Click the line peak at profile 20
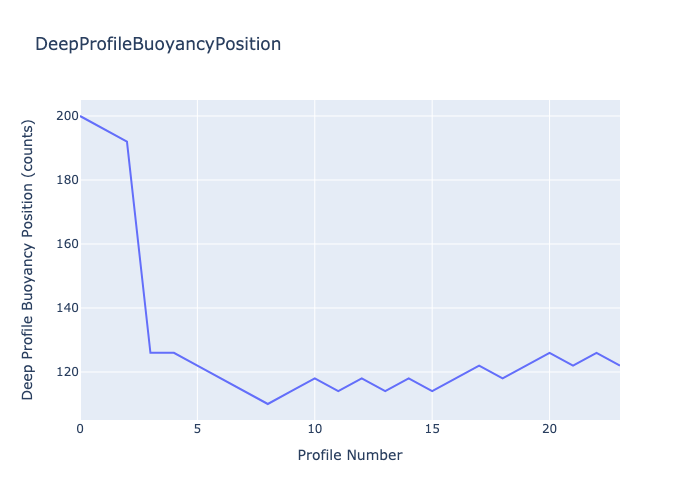Screen dimensions: 700x500 point(549,352)
